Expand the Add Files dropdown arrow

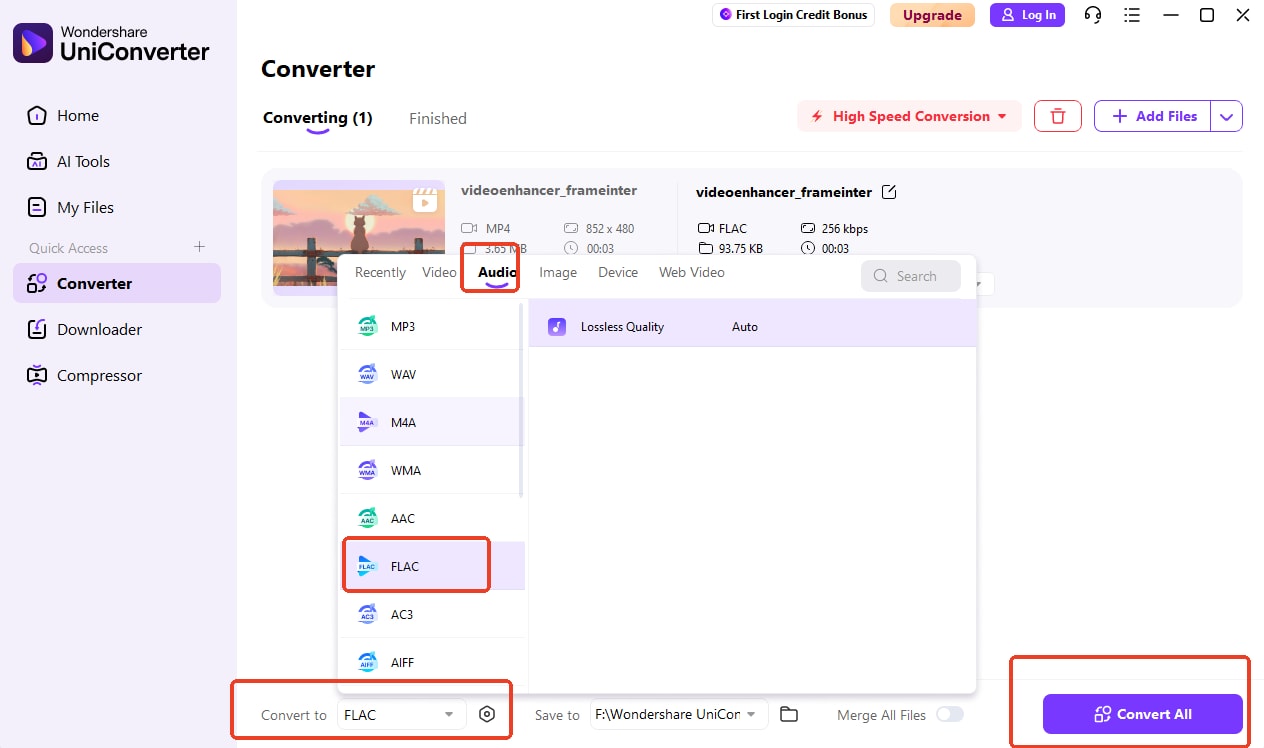coord(1227,116)
